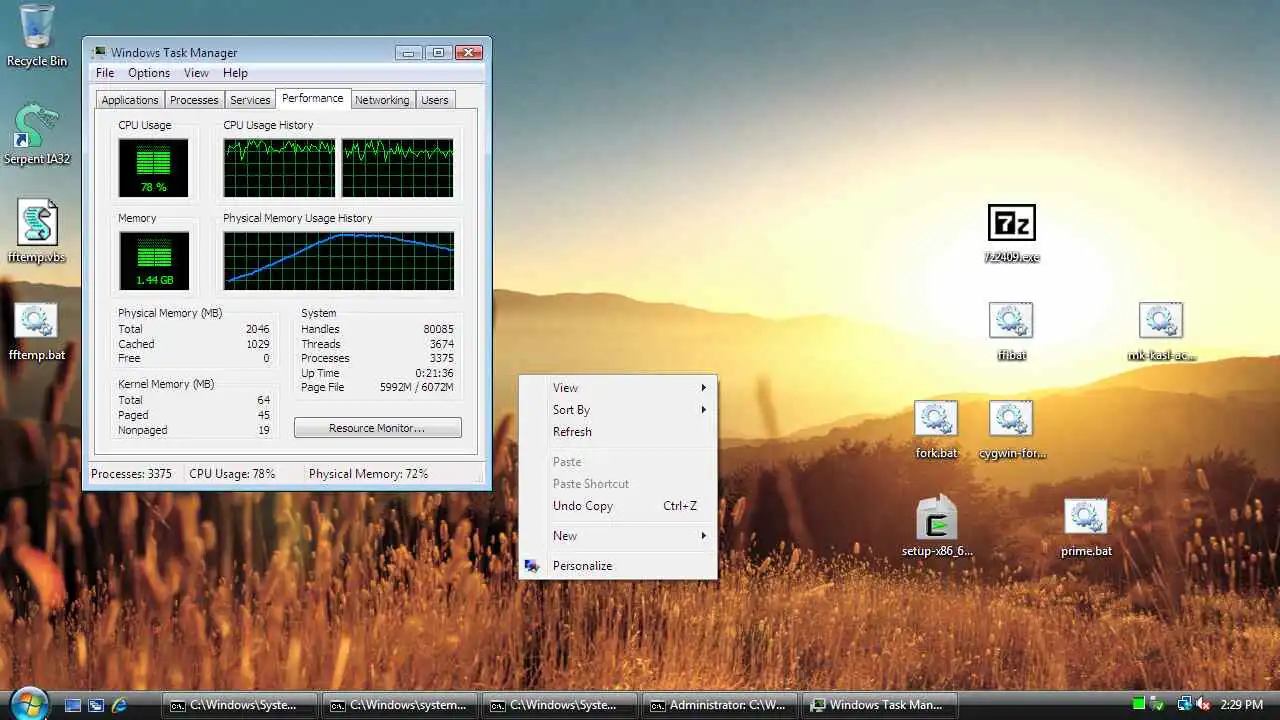Click the left CPU Usage History graph
The image size is (1280, 720).
click(279, 168)
